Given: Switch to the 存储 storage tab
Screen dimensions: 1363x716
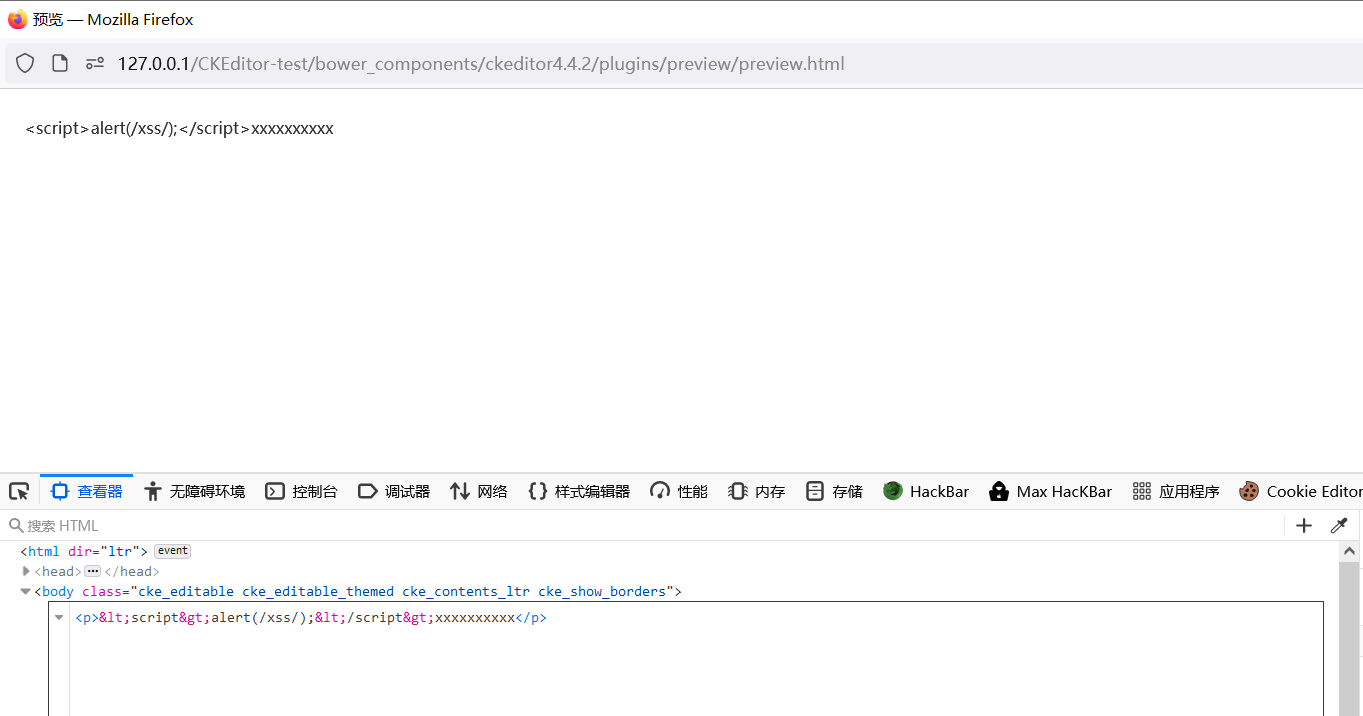Looking at the screenshot, I should 834,491.
